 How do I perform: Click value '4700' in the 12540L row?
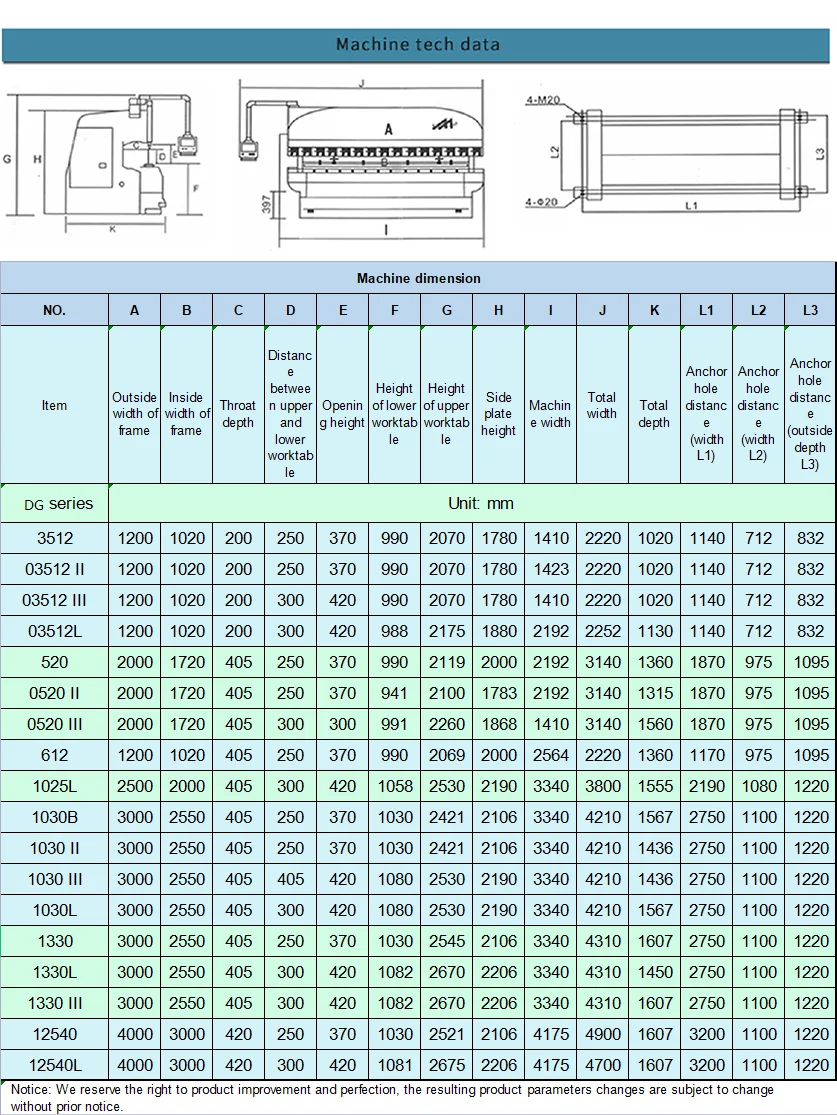point(603,1065)
